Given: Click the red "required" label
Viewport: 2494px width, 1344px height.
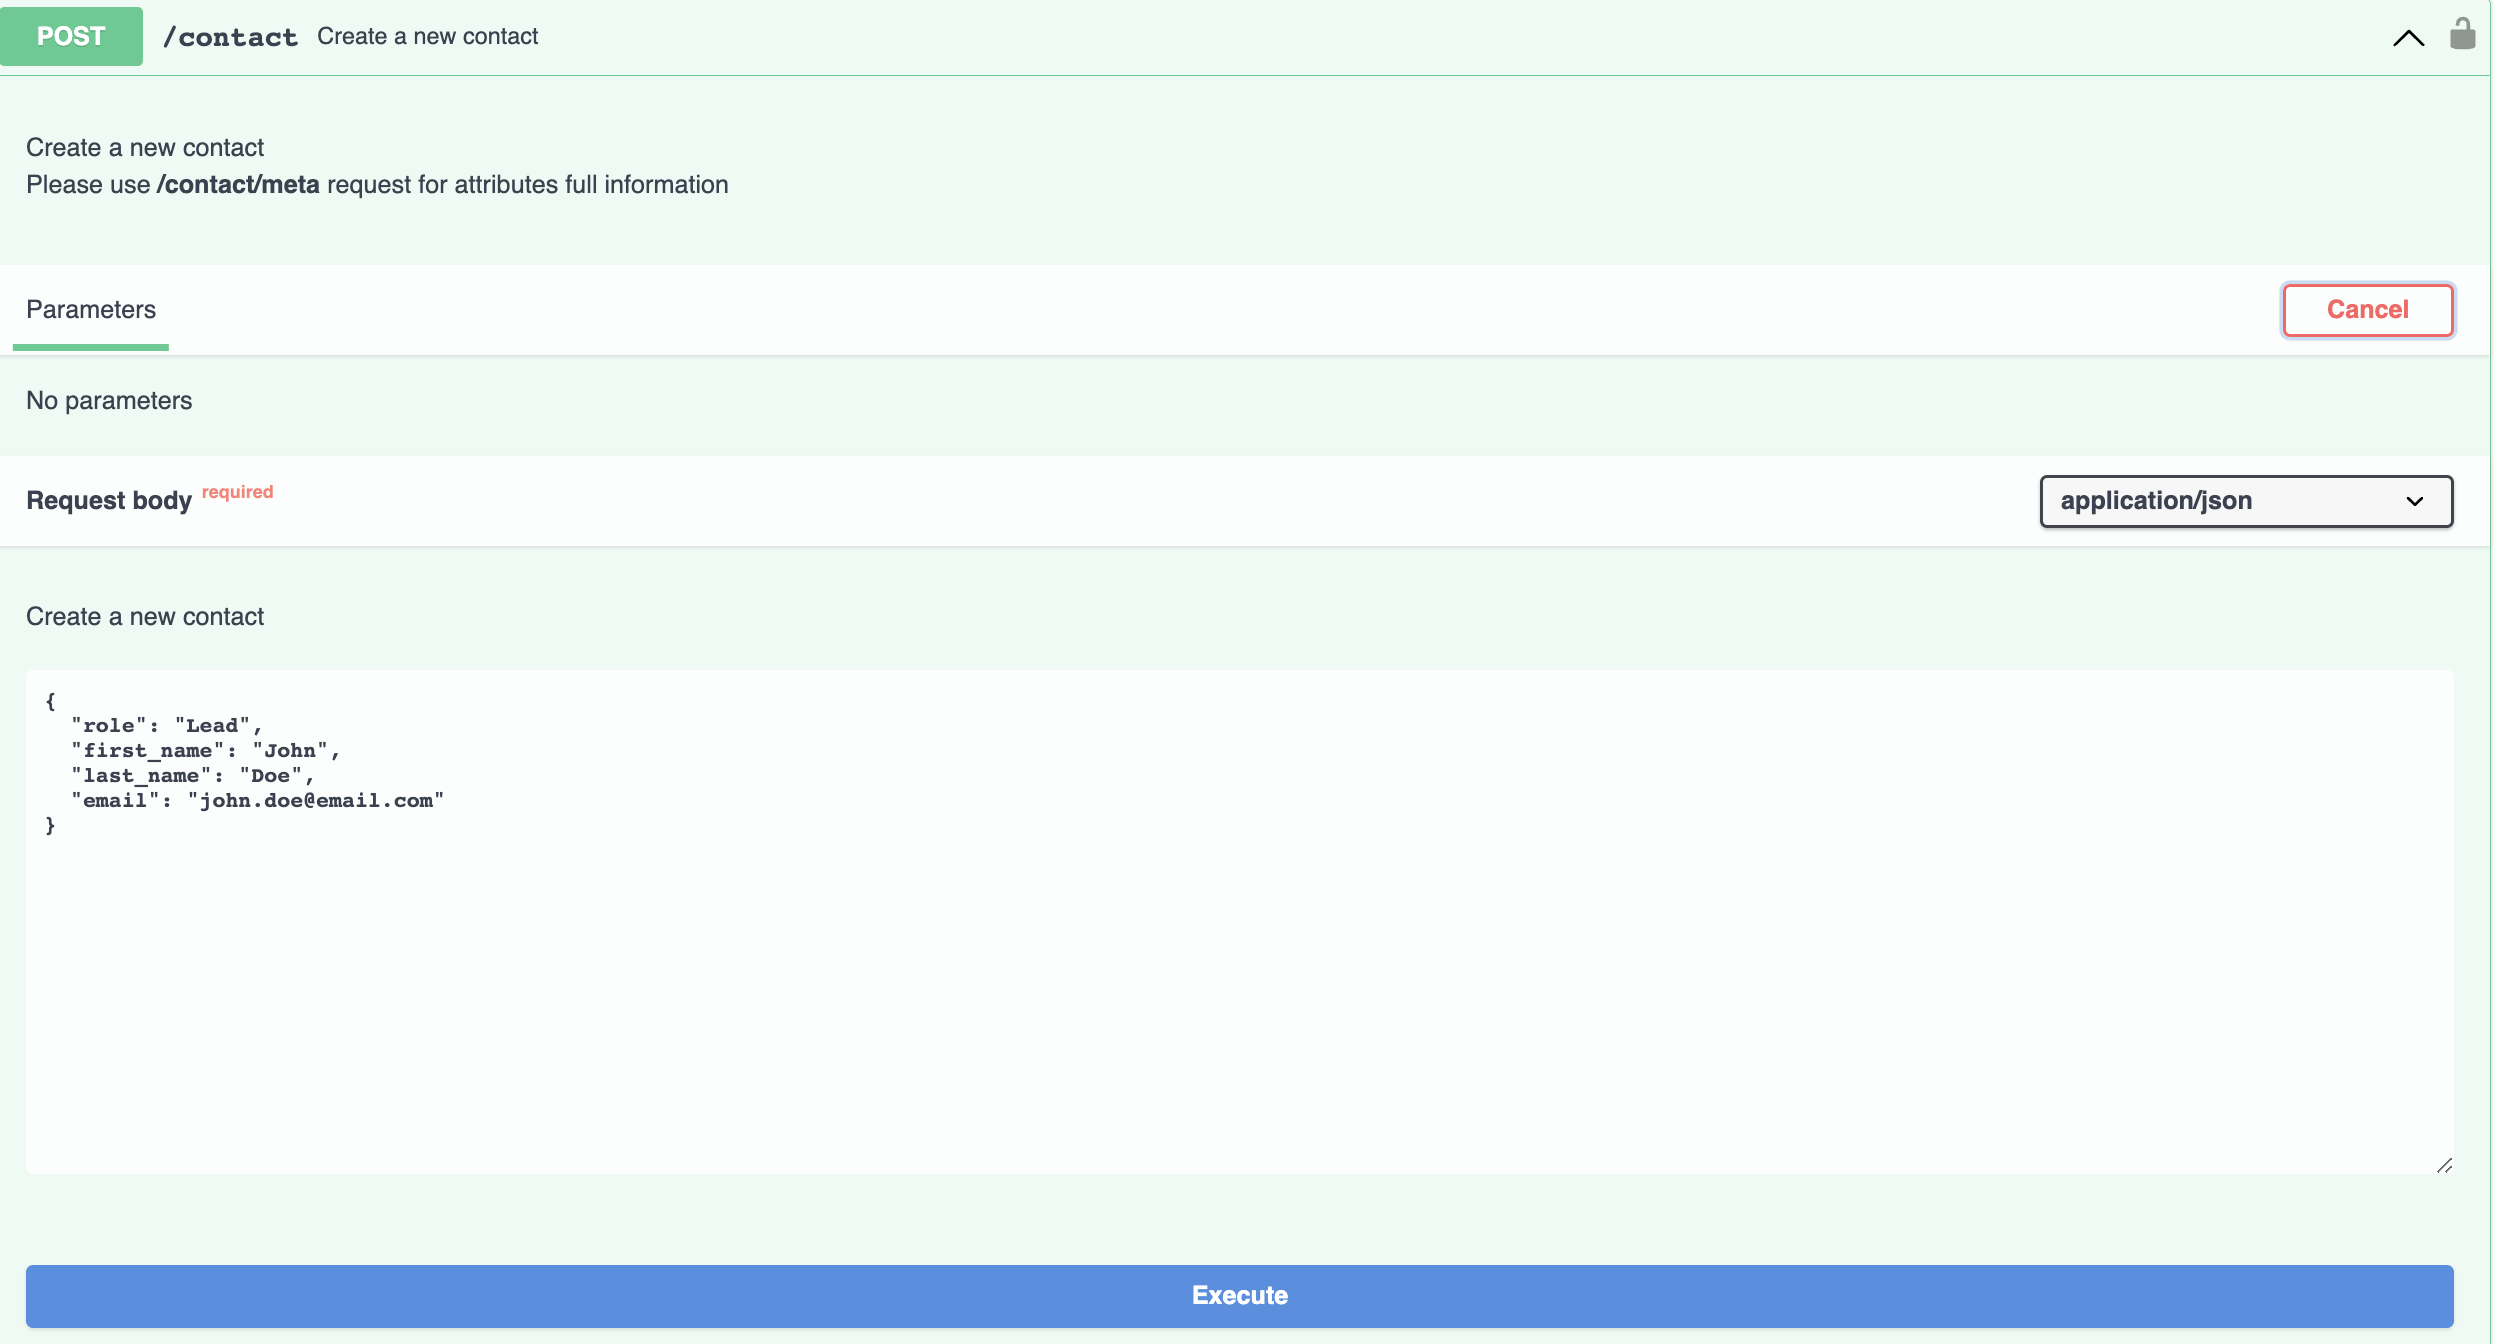Looking at the screenshot, I should point(237,492).
